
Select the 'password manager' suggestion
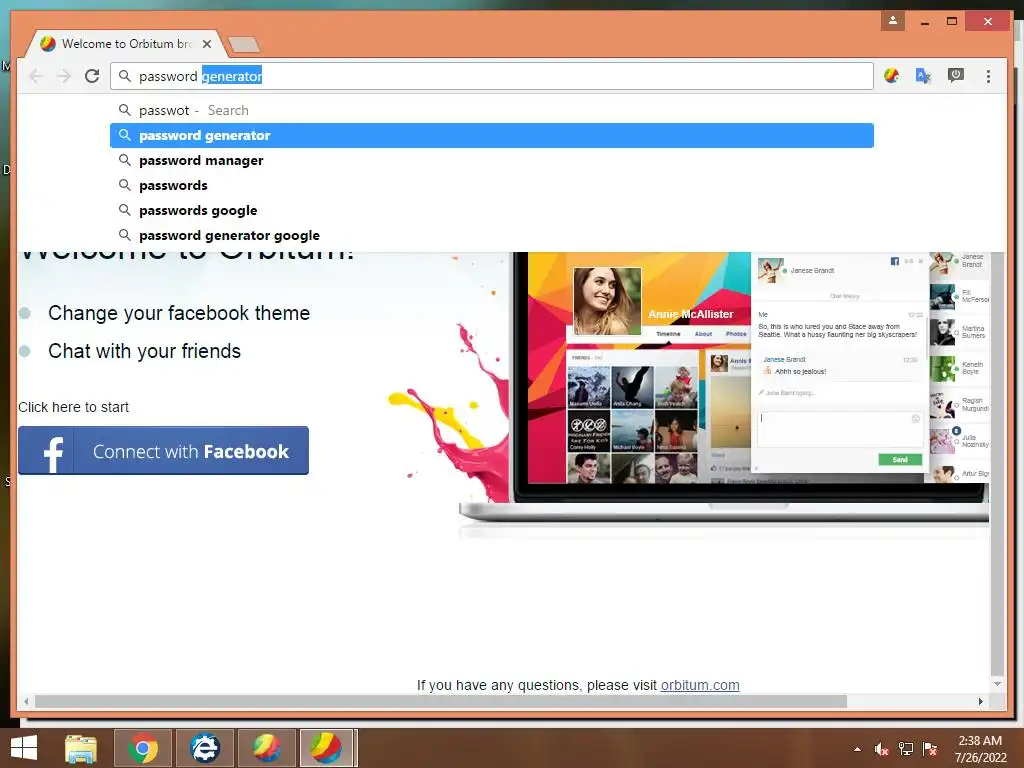[492, 161]
